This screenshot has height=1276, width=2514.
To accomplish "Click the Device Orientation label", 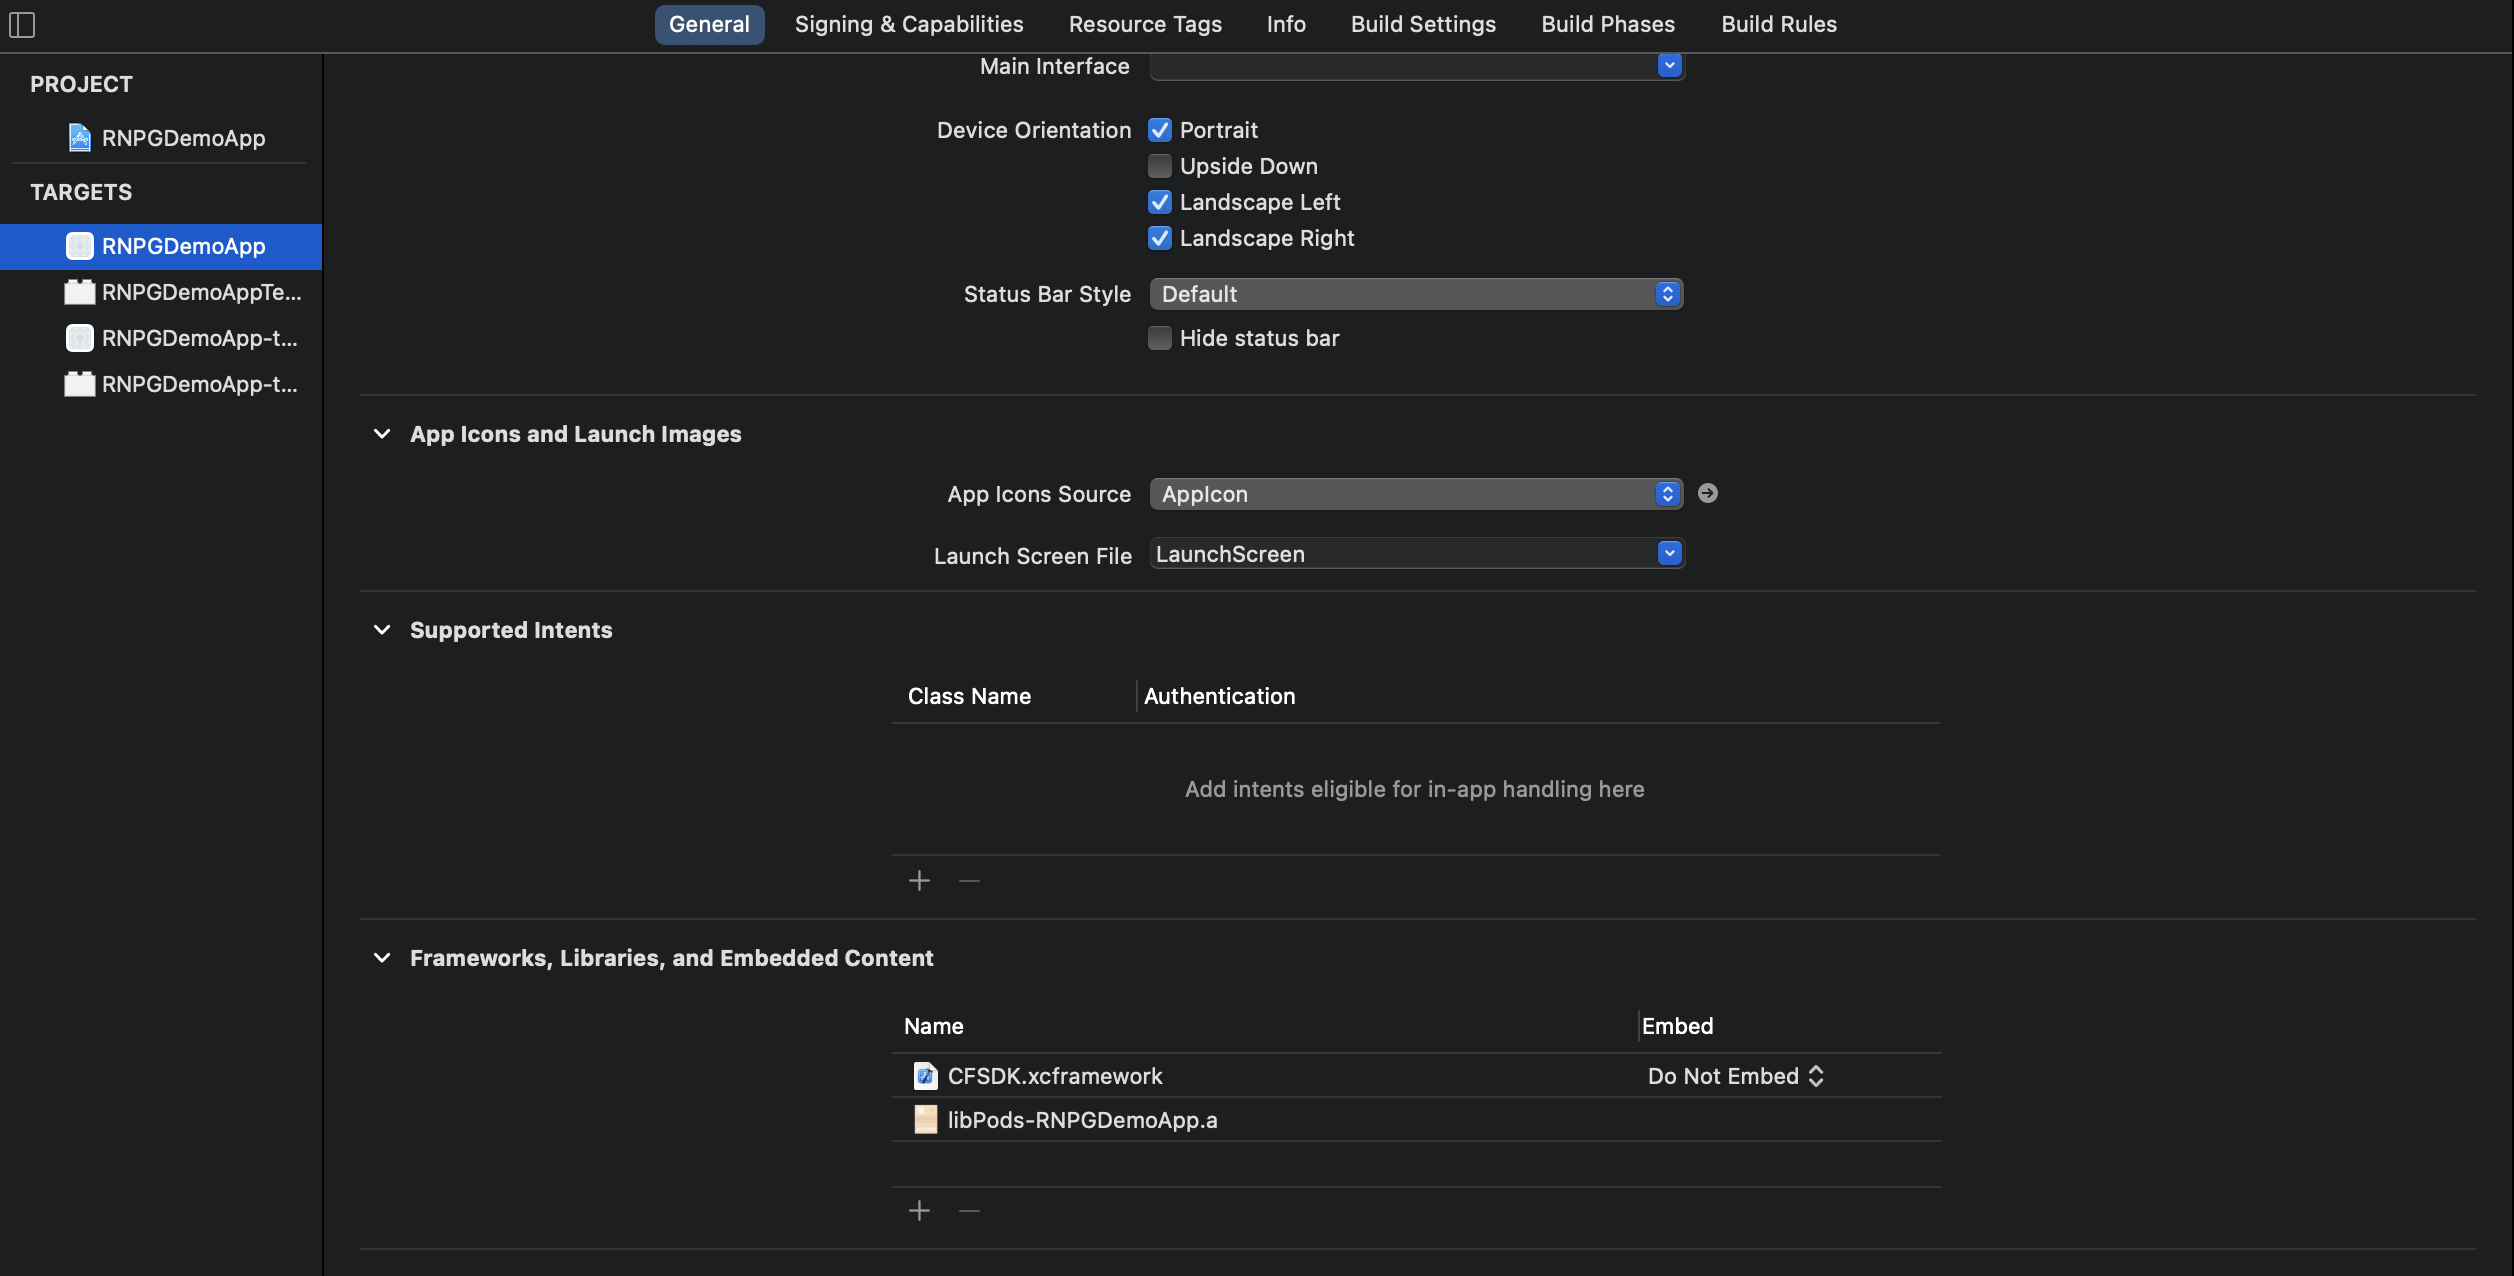I will point(1034,130).
